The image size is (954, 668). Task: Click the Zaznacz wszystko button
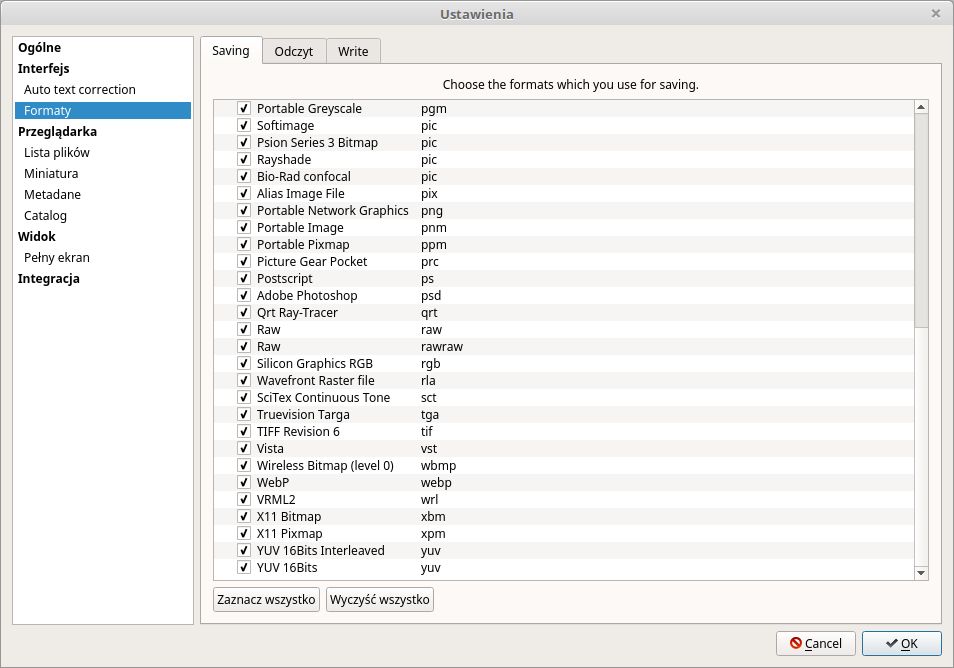266,600
